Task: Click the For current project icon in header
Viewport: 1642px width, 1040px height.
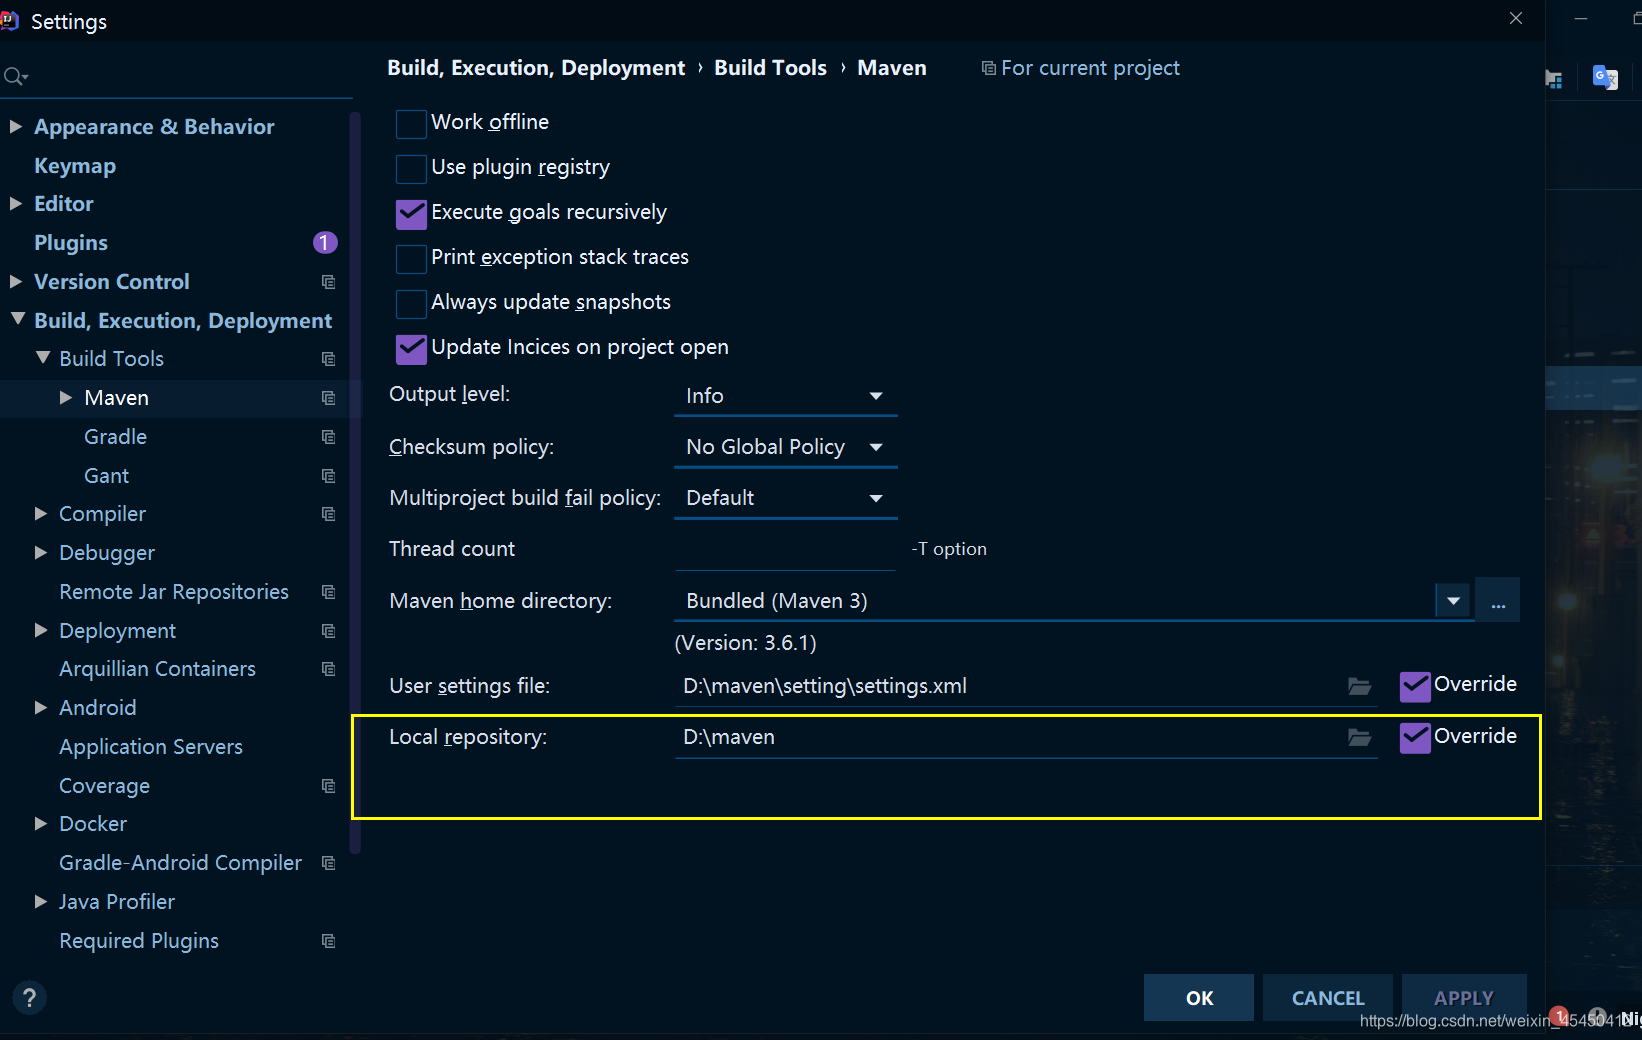Action: point(988,68)
